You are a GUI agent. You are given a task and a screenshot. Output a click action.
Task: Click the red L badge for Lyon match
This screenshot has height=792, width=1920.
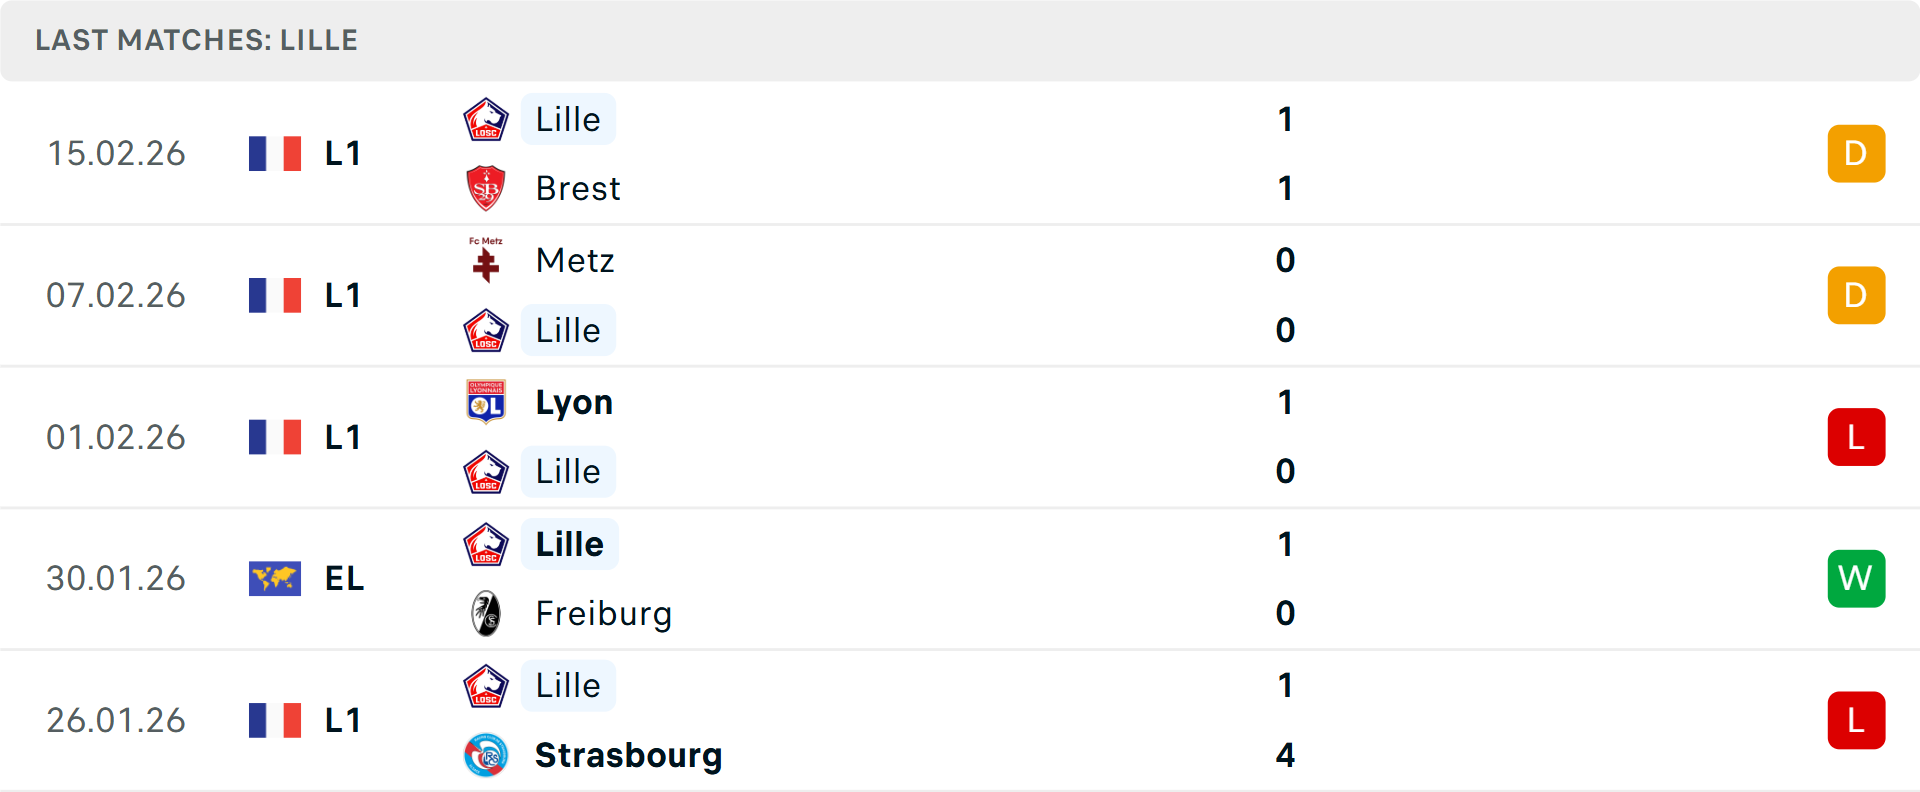point(1856,437)
